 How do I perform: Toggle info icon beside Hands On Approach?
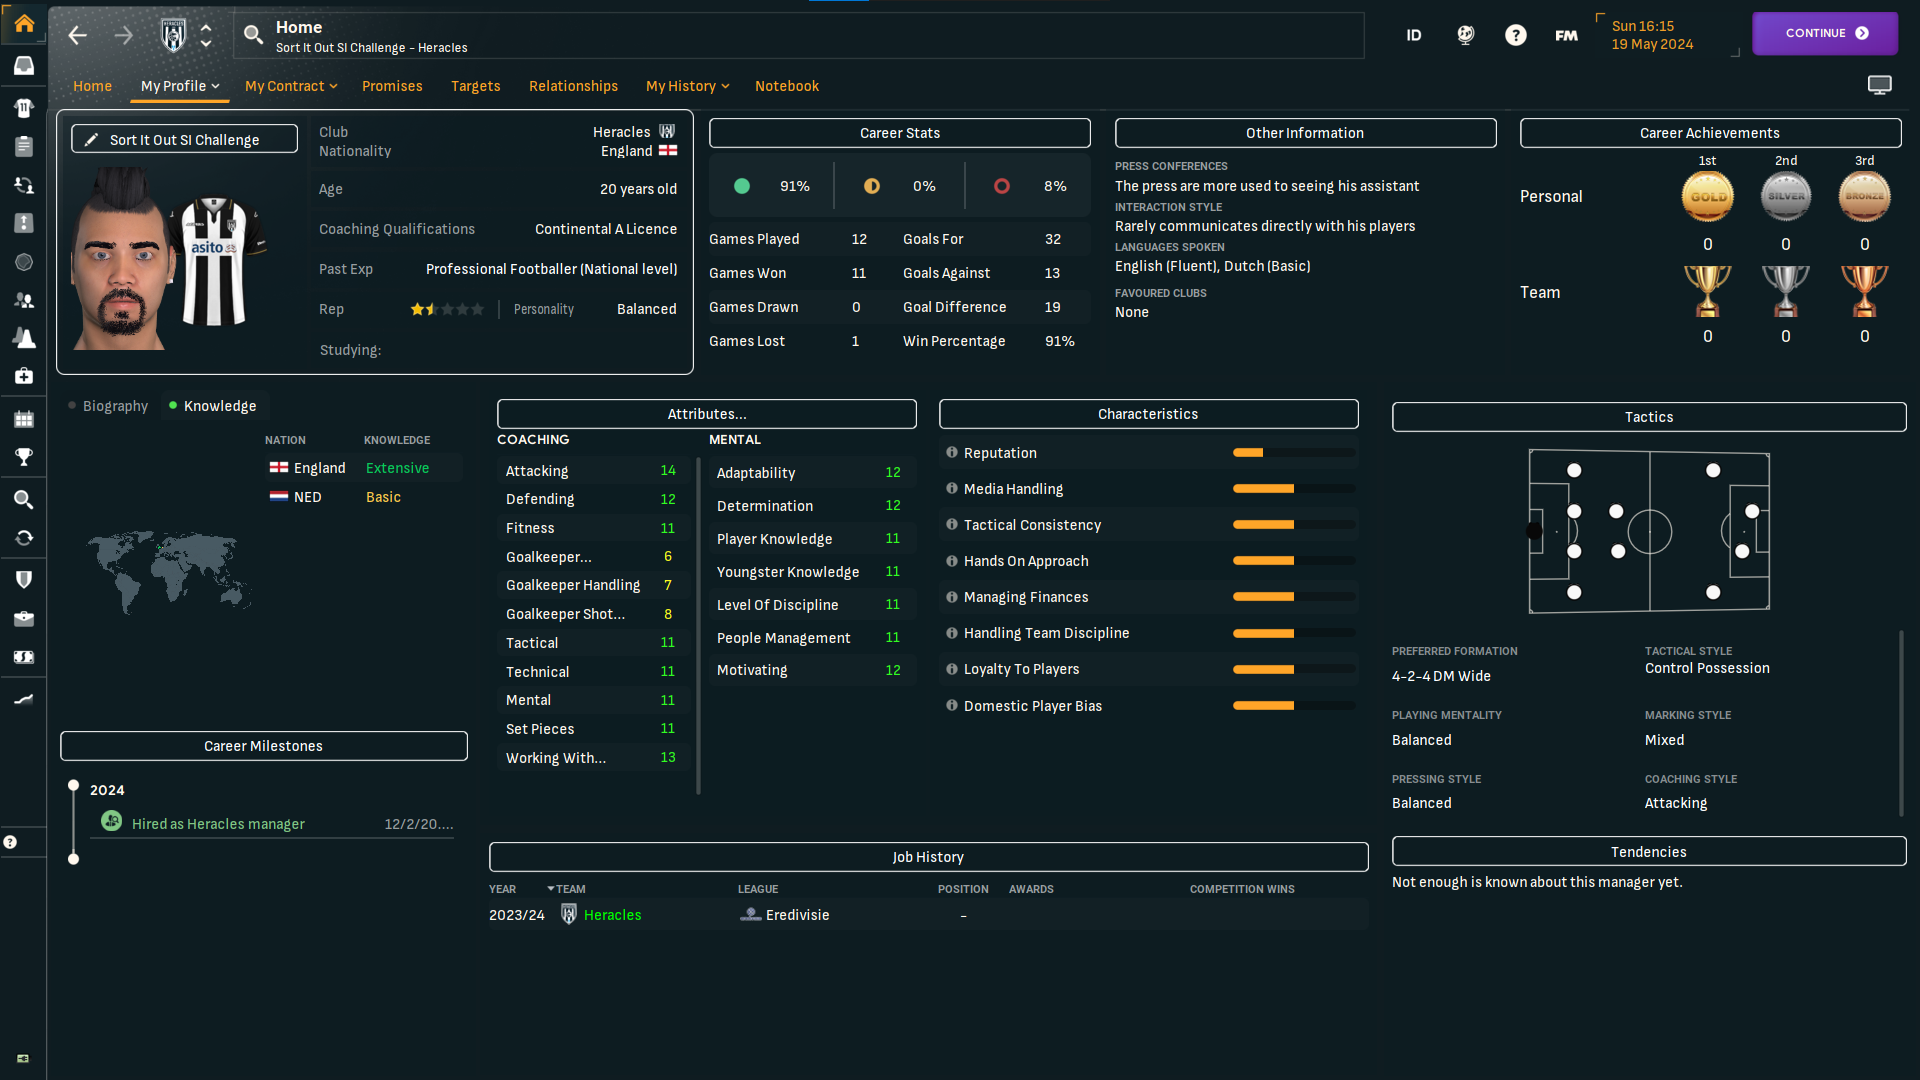(x=952, y=561)
